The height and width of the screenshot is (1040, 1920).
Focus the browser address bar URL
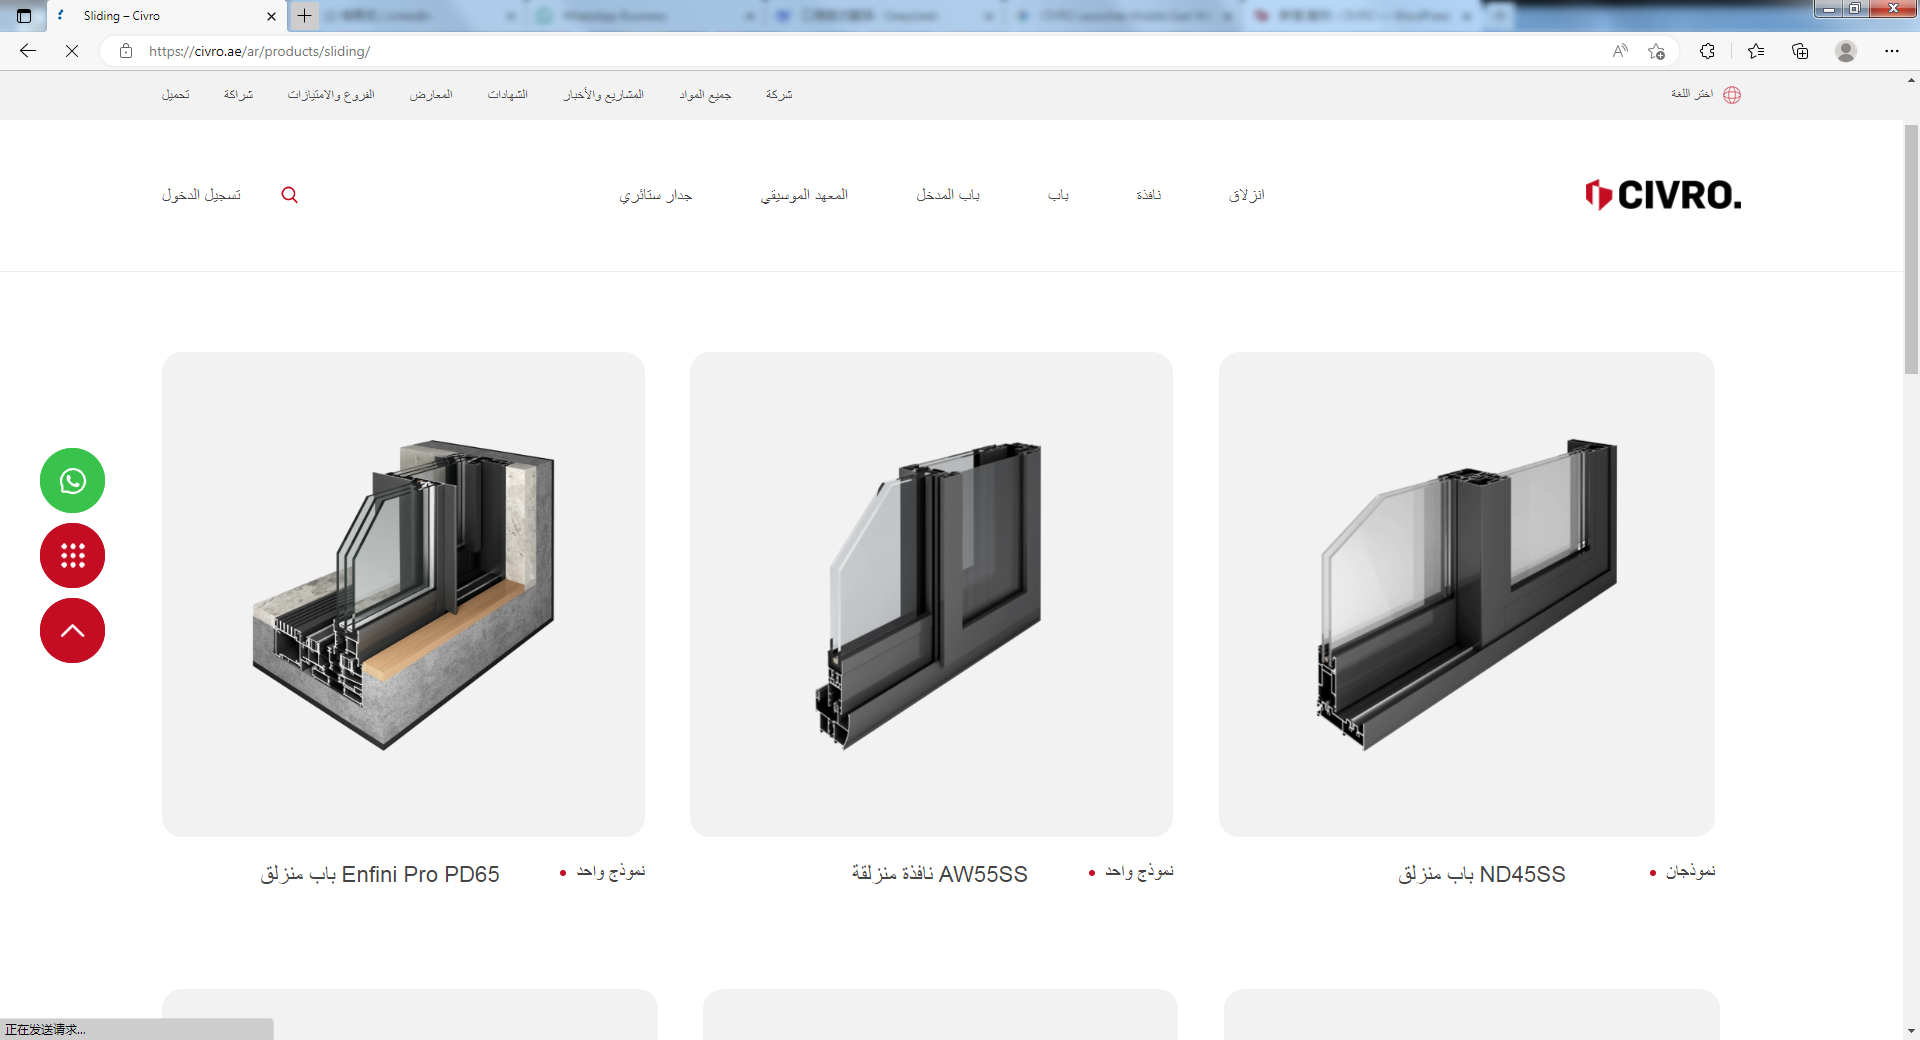click(260, 51)
